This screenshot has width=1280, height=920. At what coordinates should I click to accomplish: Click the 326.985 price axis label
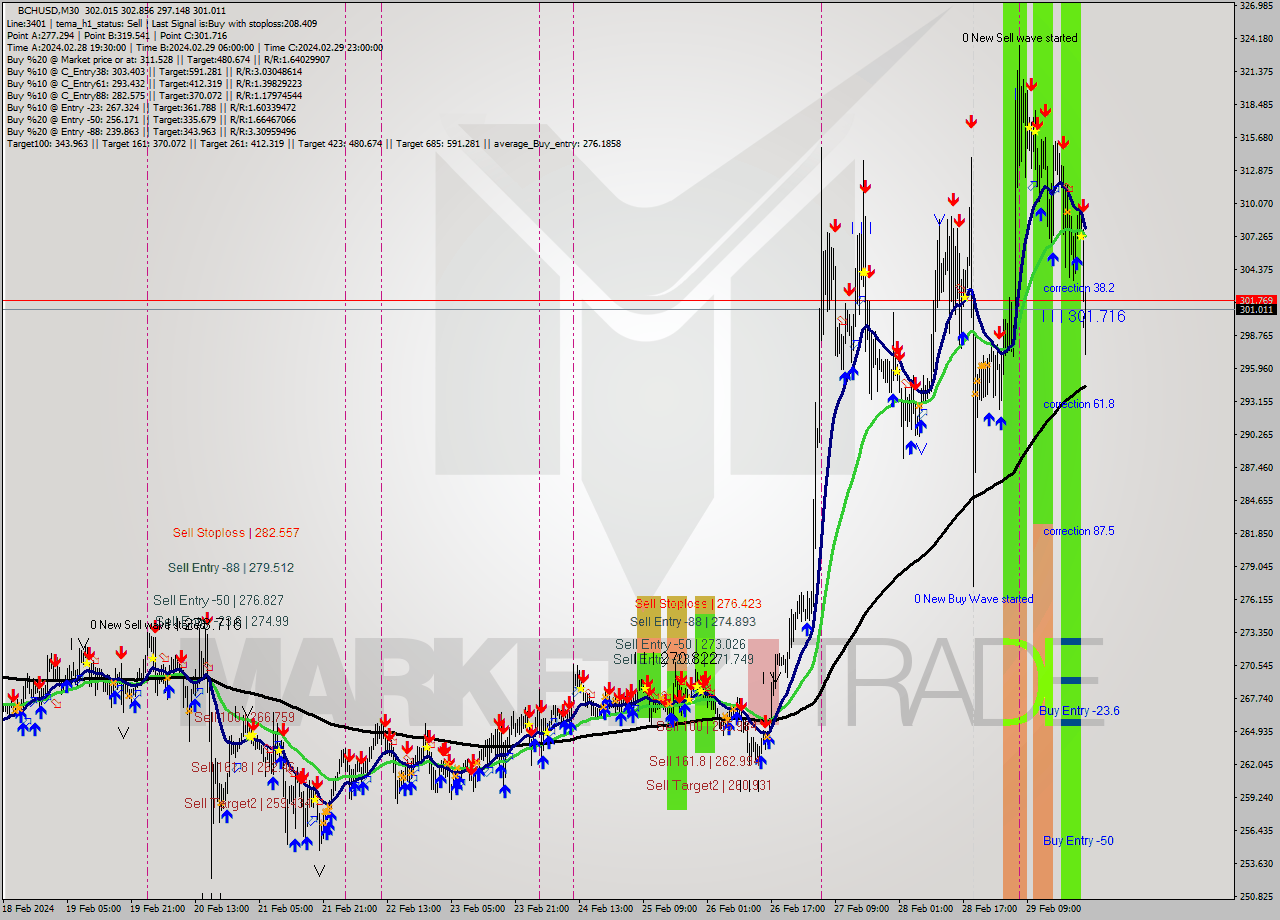click(1256, 6)
